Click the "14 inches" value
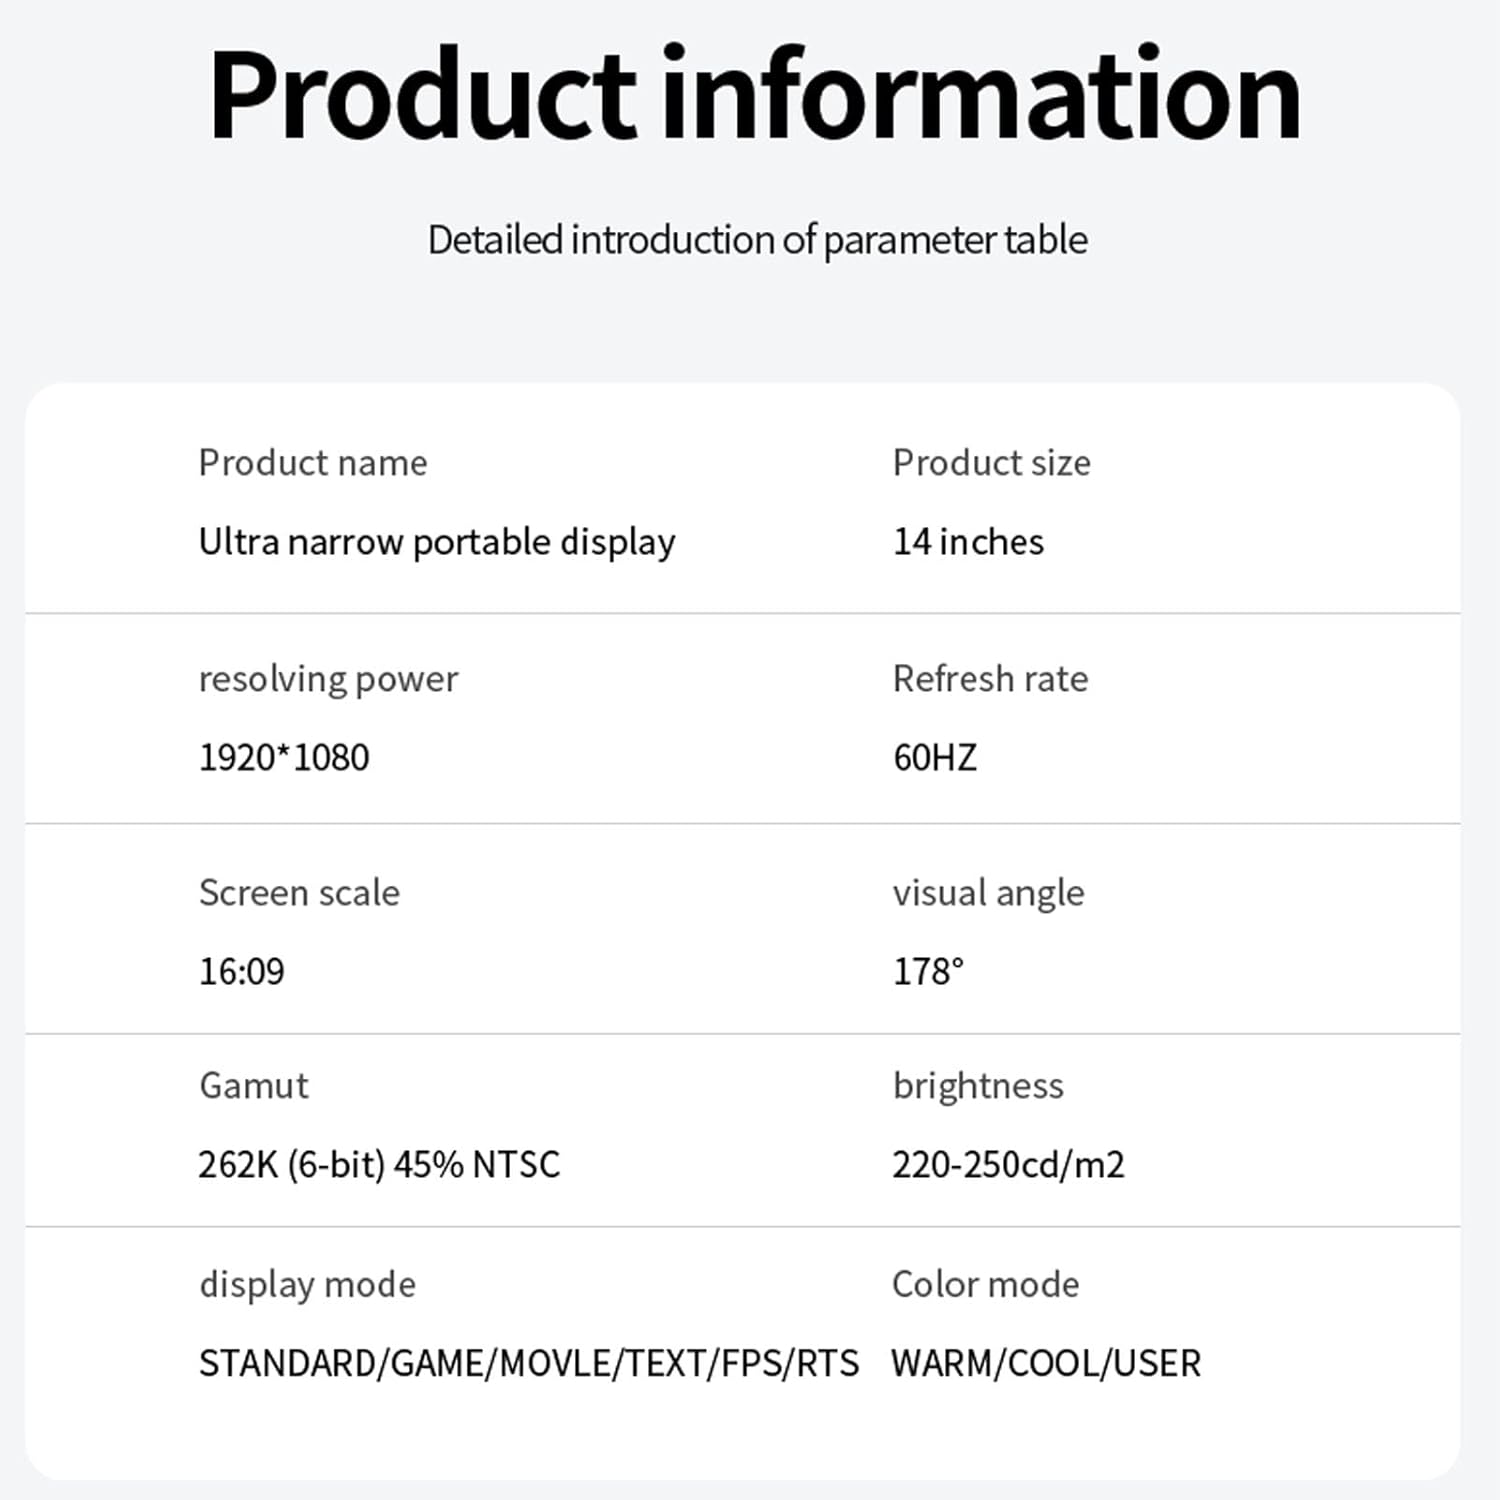This screenshot has width=1500, height=1500. (968, 542)
